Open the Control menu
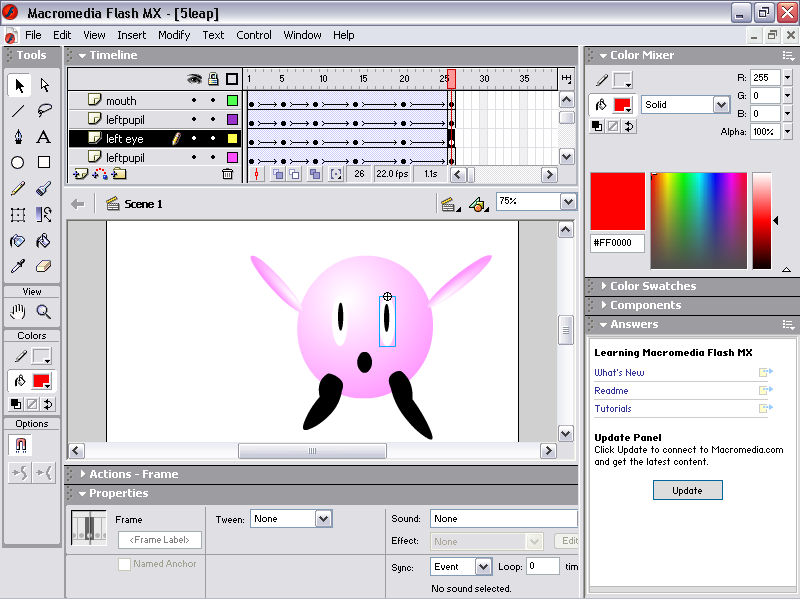Viewport: 800px width, 600px height. pos(254,35)
